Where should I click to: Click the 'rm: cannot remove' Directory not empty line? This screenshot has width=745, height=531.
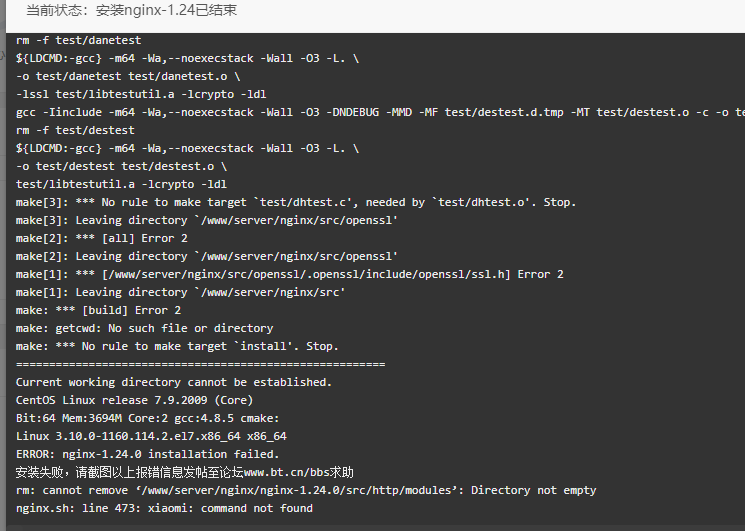(x=306, y=491)
